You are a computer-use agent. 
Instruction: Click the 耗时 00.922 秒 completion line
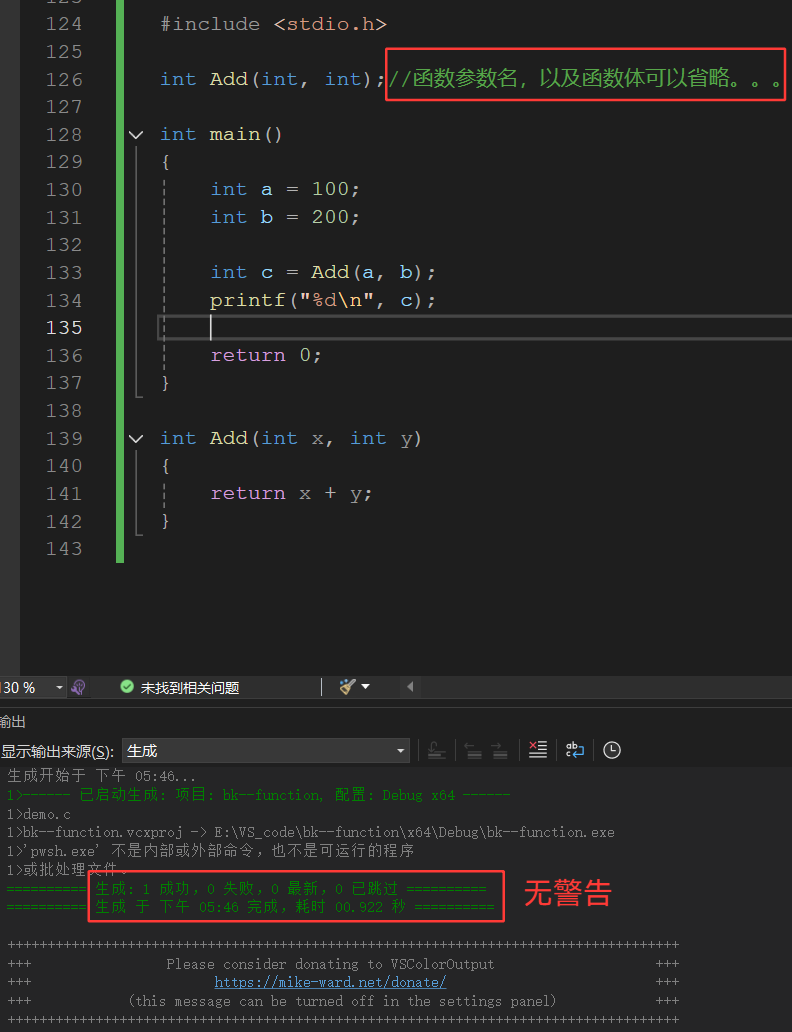click(250, 907)
